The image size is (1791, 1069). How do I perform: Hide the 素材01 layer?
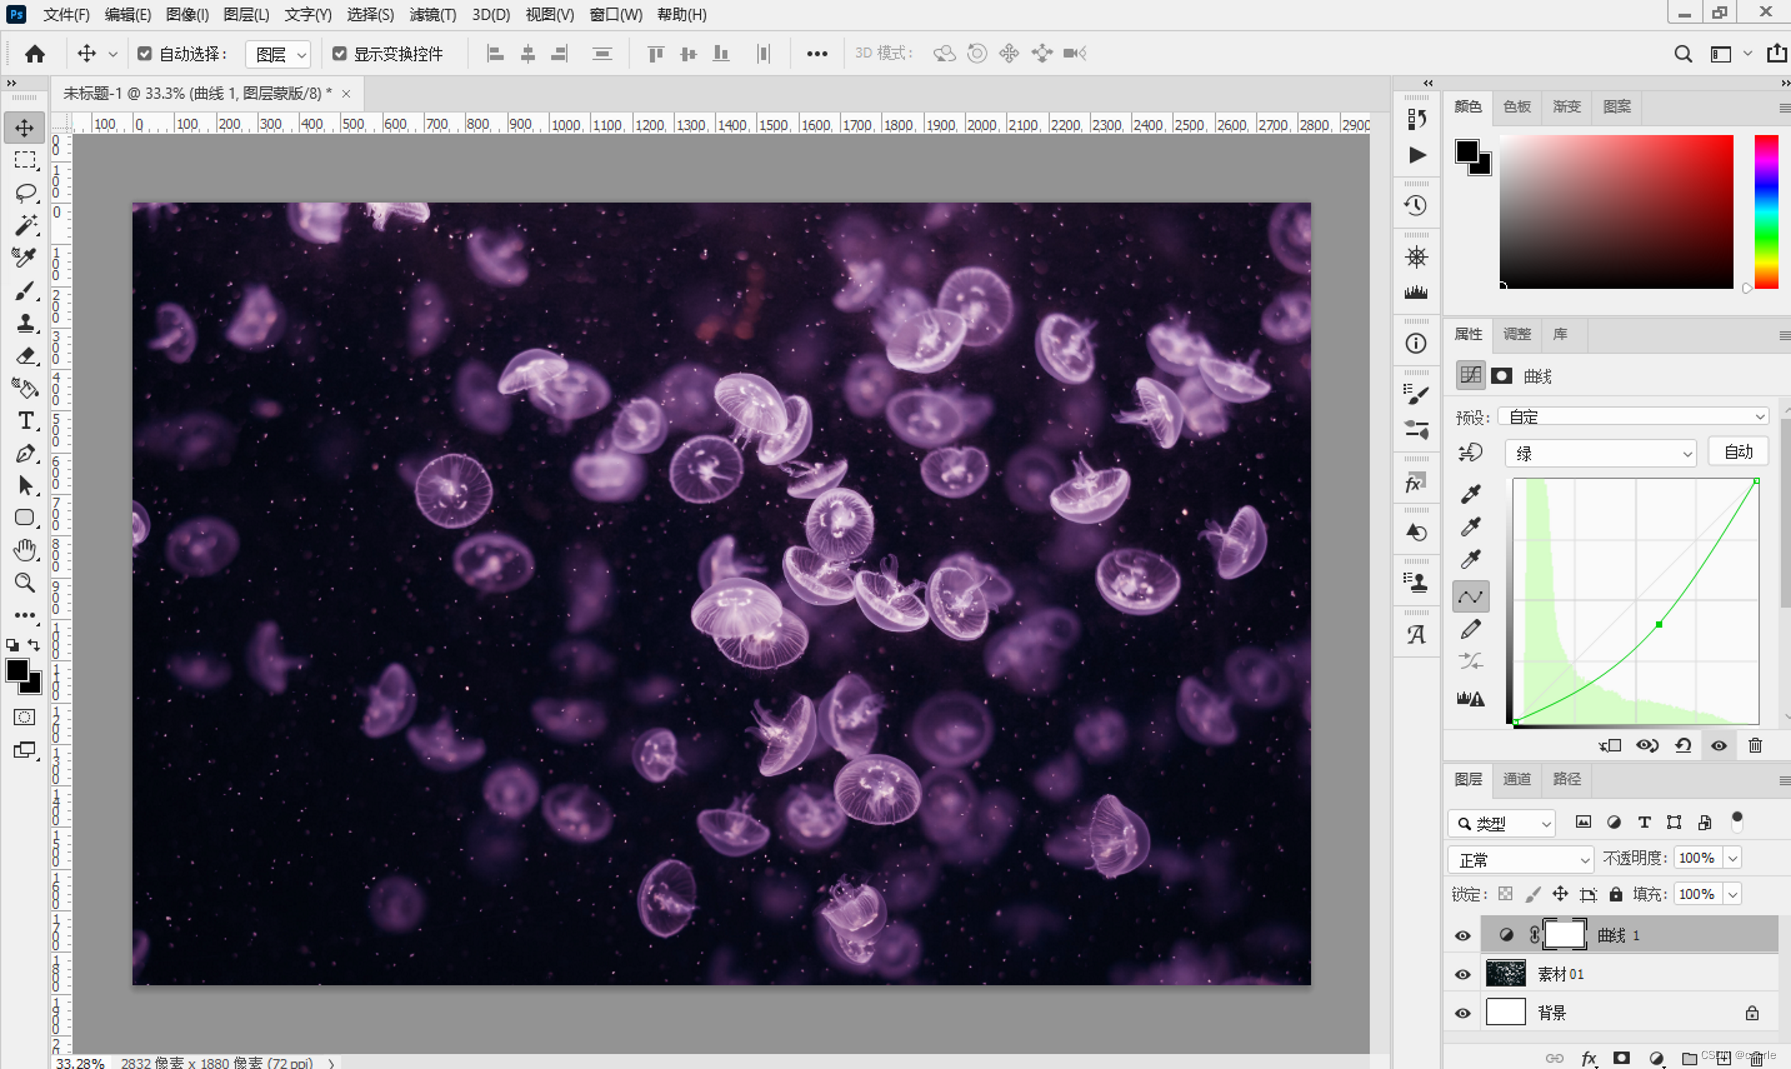coord(1462,975)
